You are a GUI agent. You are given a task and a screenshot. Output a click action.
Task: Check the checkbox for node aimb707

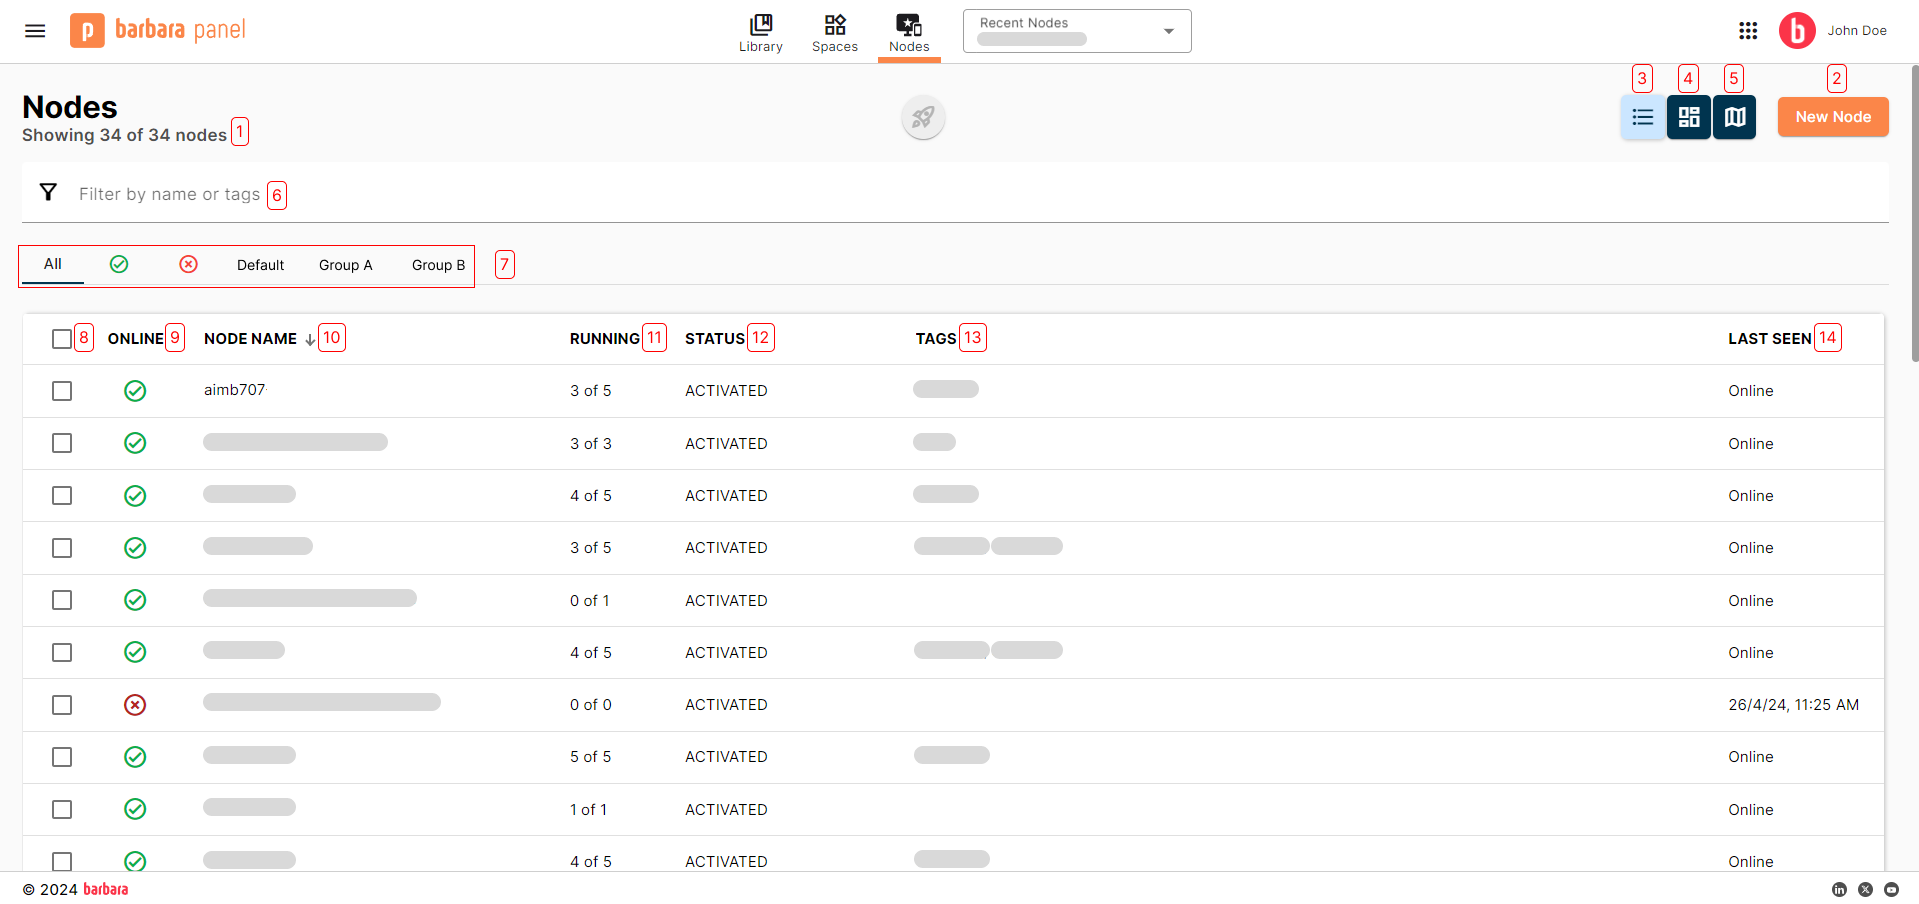click(62, 391)
